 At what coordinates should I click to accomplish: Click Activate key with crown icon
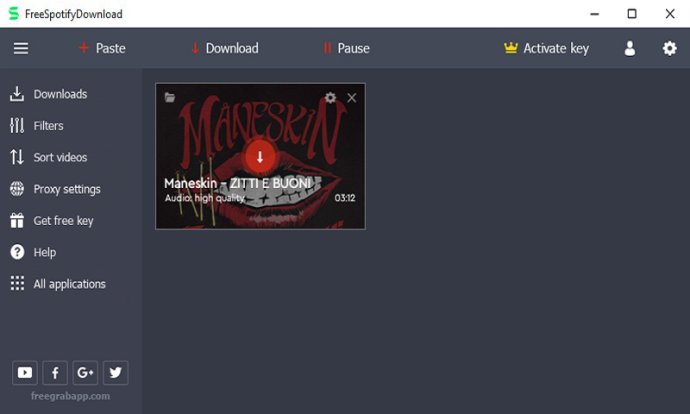coord(546,48)
